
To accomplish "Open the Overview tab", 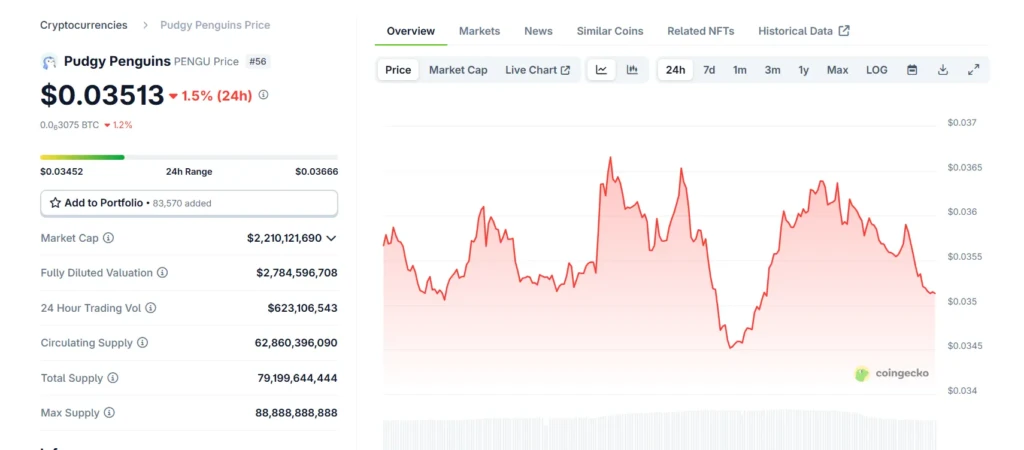I will (x=411, y=31).
